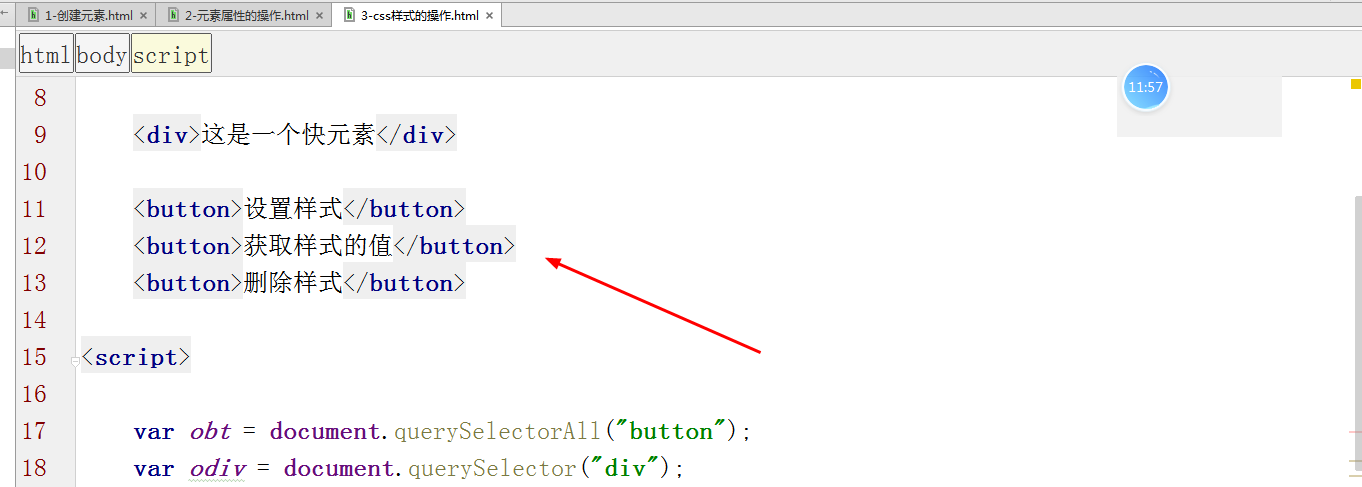Collapse the script block at line 15
The height and width of the screenshot is (487, 1362).
75,361
